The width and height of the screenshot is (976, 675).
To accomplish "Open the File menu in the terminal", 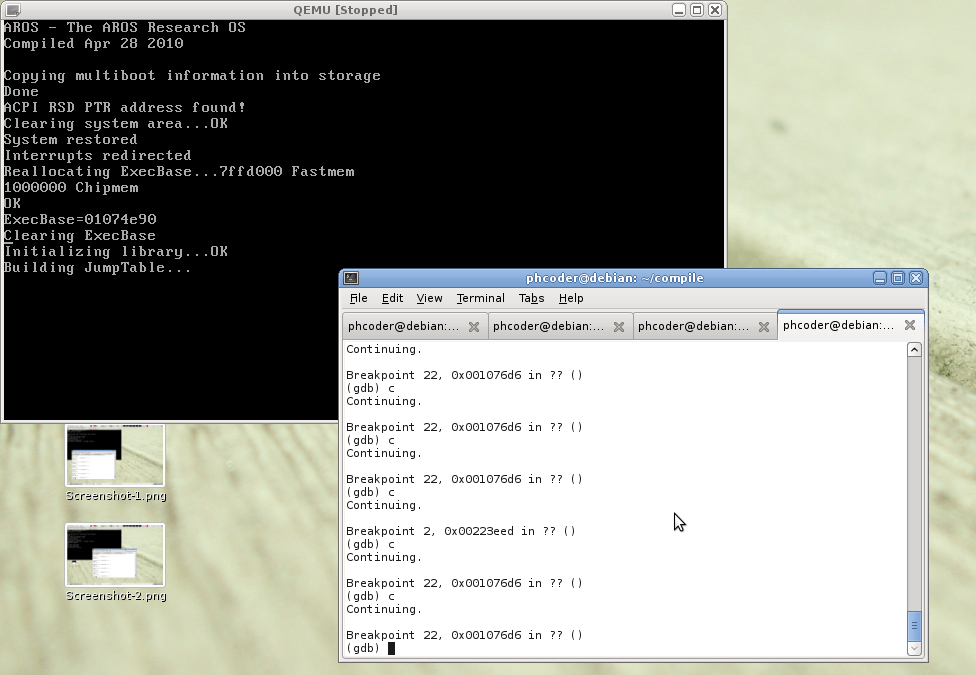I will tap(358, 298).
